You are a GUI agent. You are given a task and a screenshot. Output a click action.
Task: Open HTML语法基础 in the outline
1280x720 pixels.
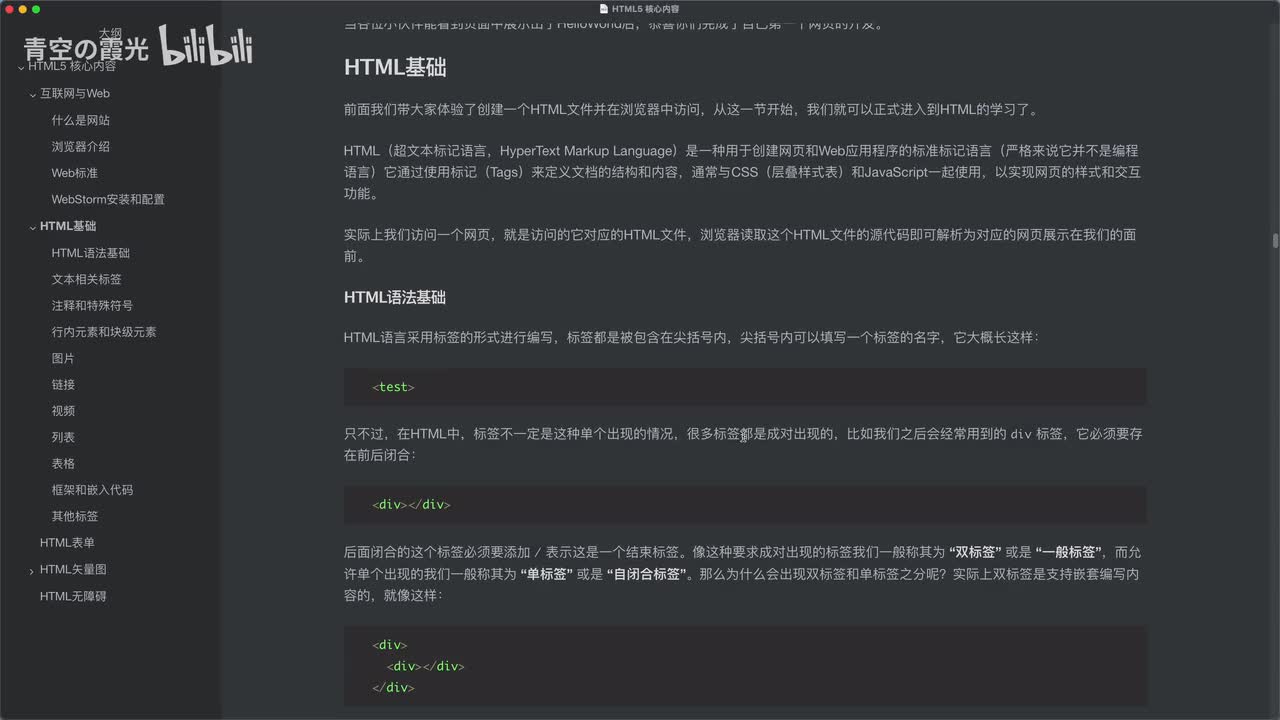click(91, 253)
